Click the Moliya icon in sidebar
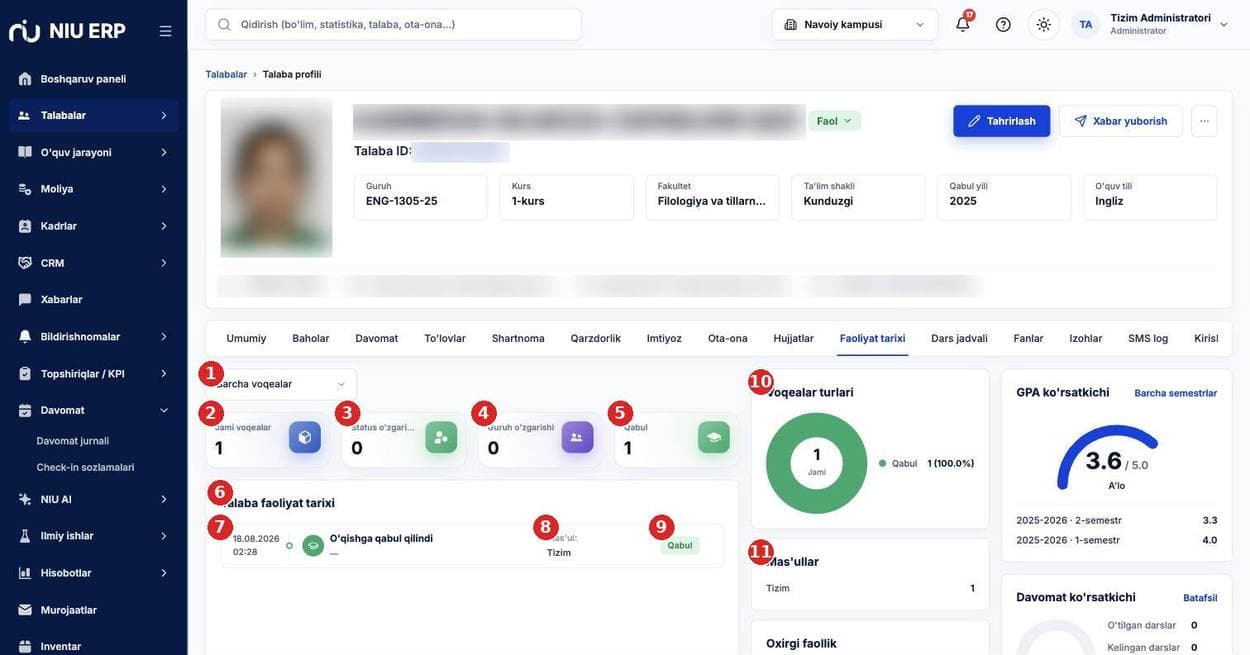 (x=25, y=189)
